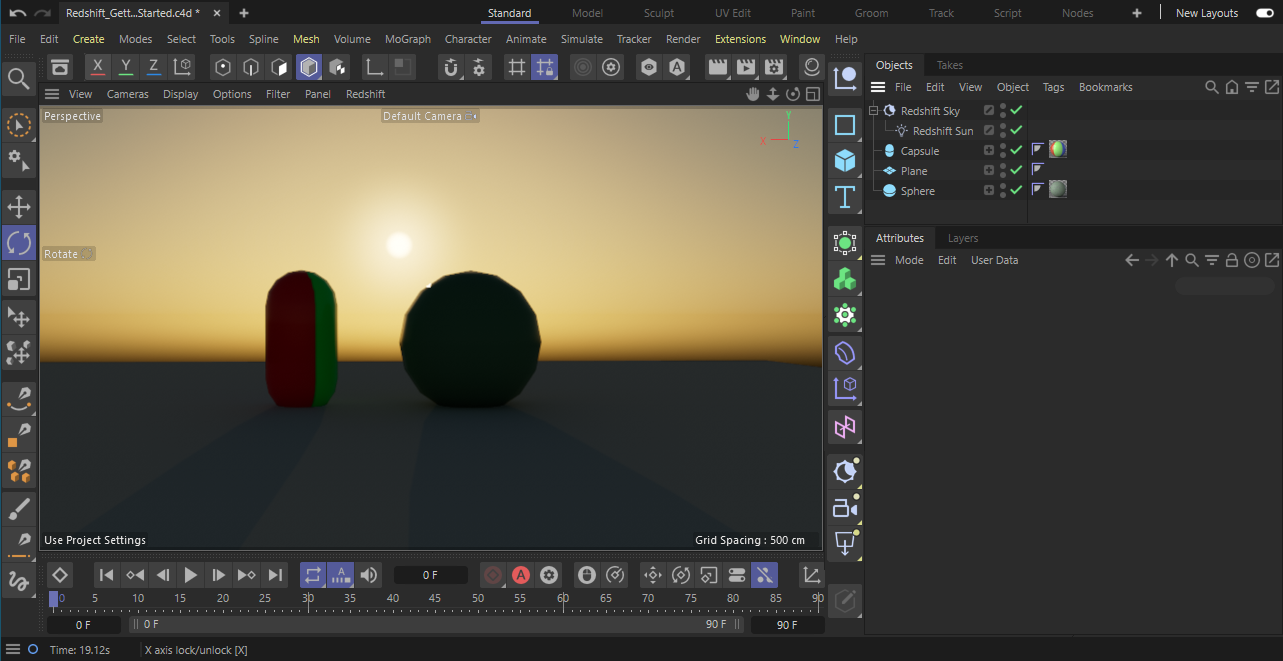This screenshot has width=1283, height=661.
Task: Switch to the Sculpt layout
Action: [x=658, y=13]
